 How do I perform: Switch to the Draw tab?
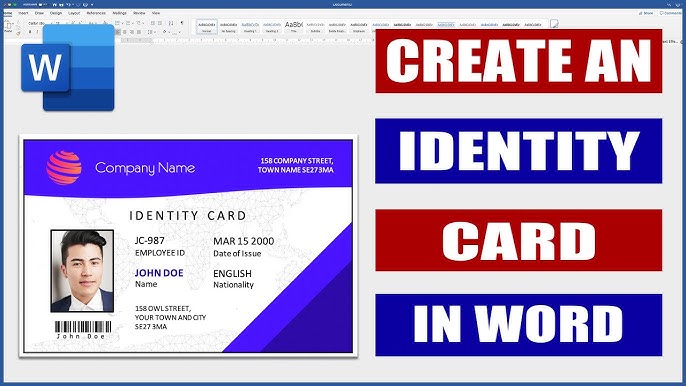39,13
